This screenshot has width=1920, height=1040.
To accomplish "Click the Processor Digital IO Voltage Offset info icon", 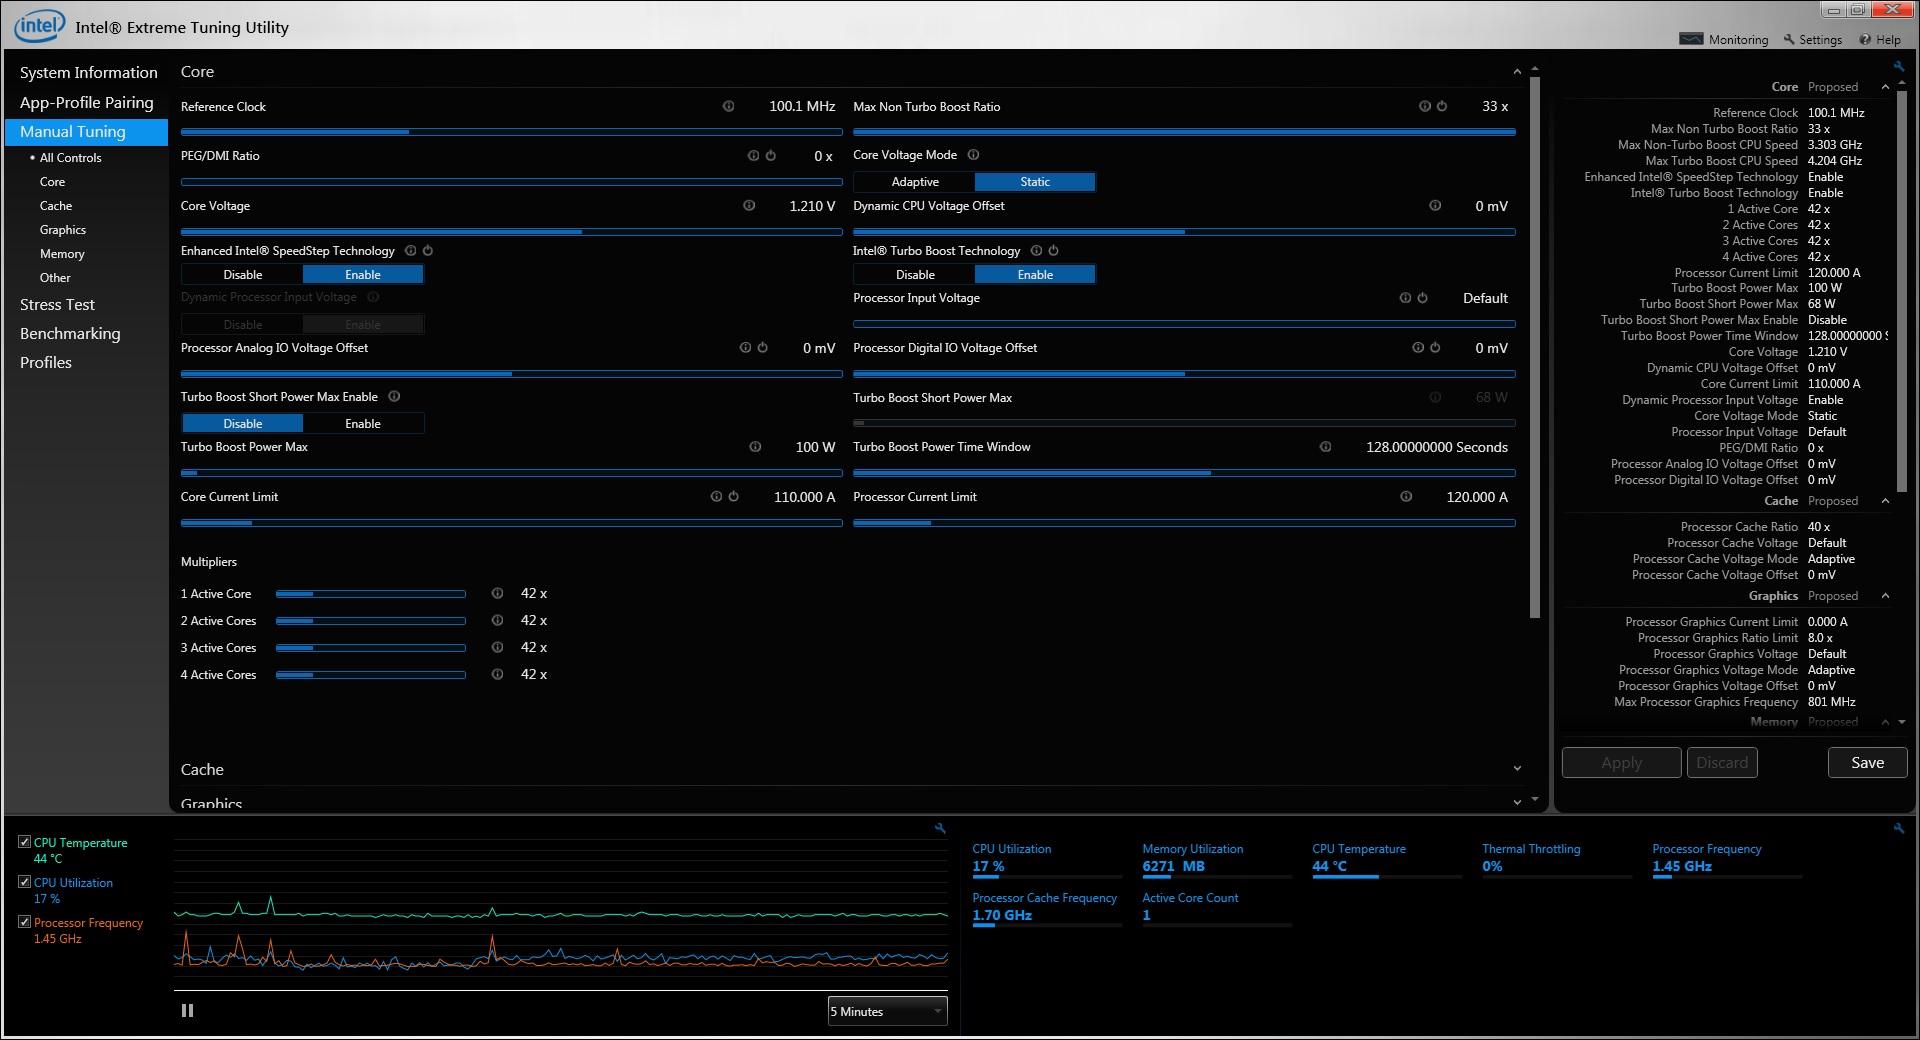I will 1417,348.
